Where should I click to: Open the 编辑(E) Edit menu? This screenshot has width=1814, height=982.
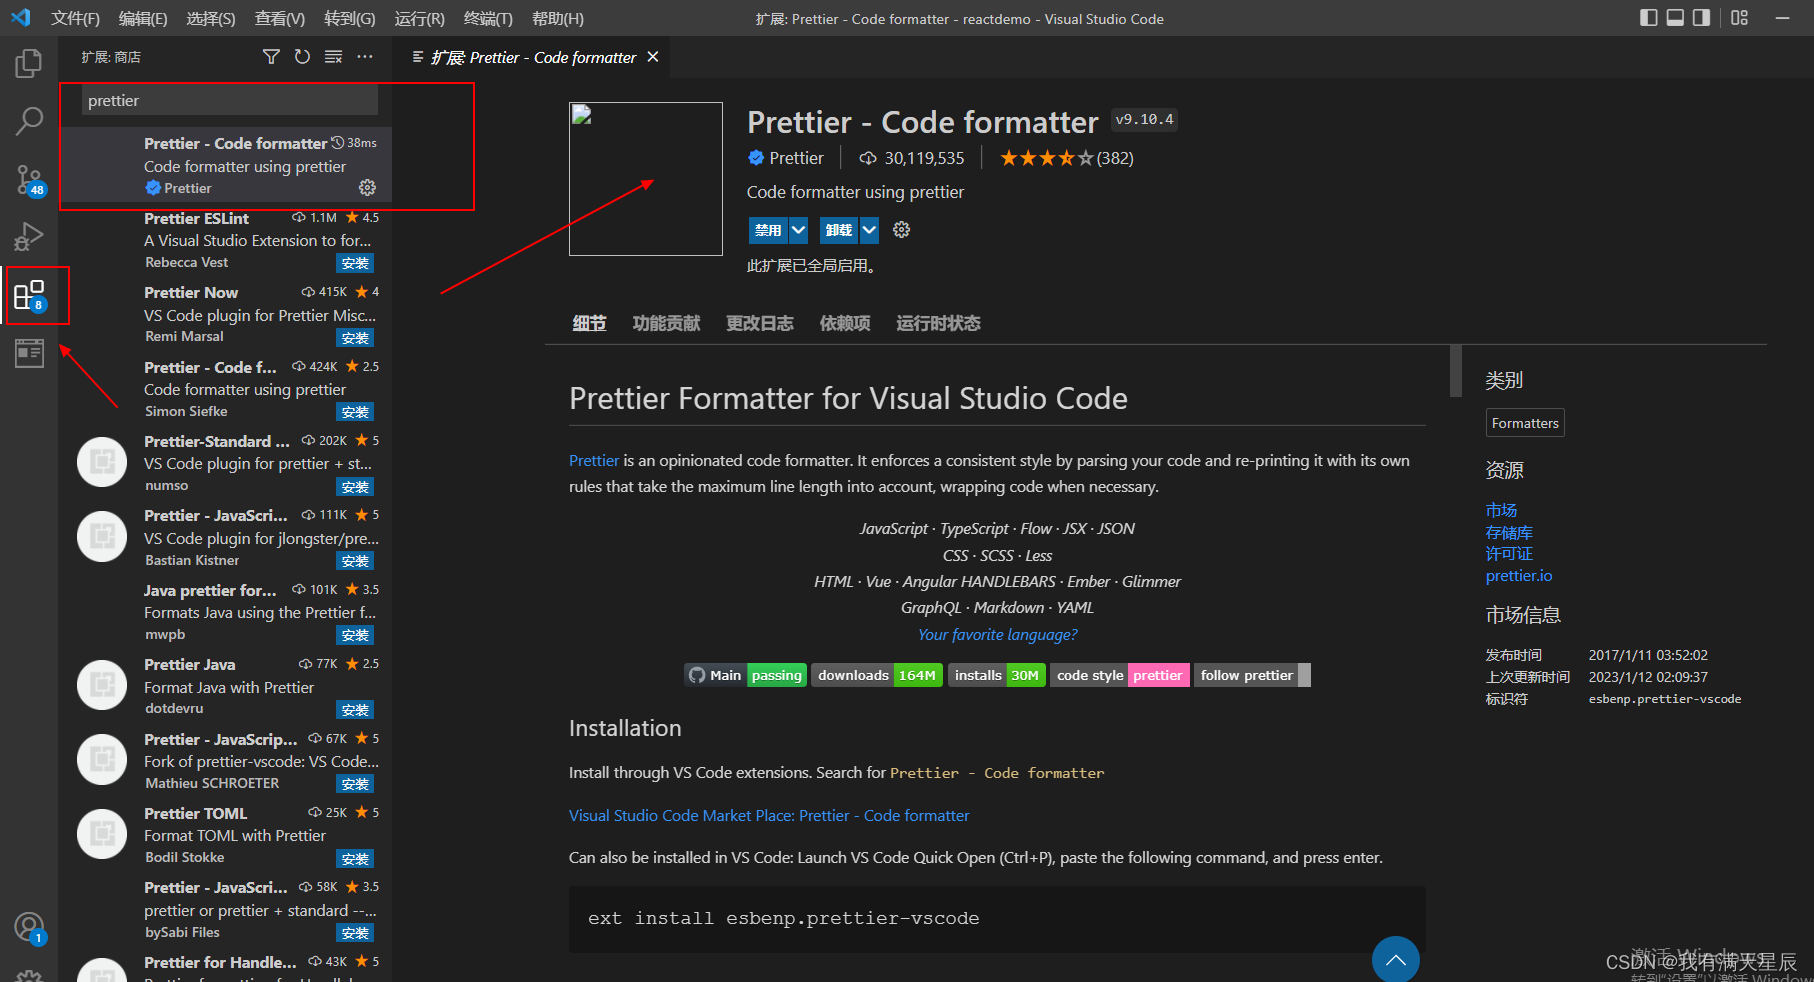pos(143,18)
